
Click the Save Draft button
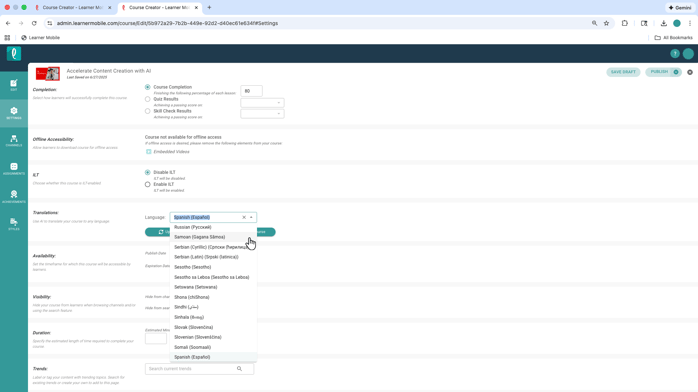pos(623,72)
